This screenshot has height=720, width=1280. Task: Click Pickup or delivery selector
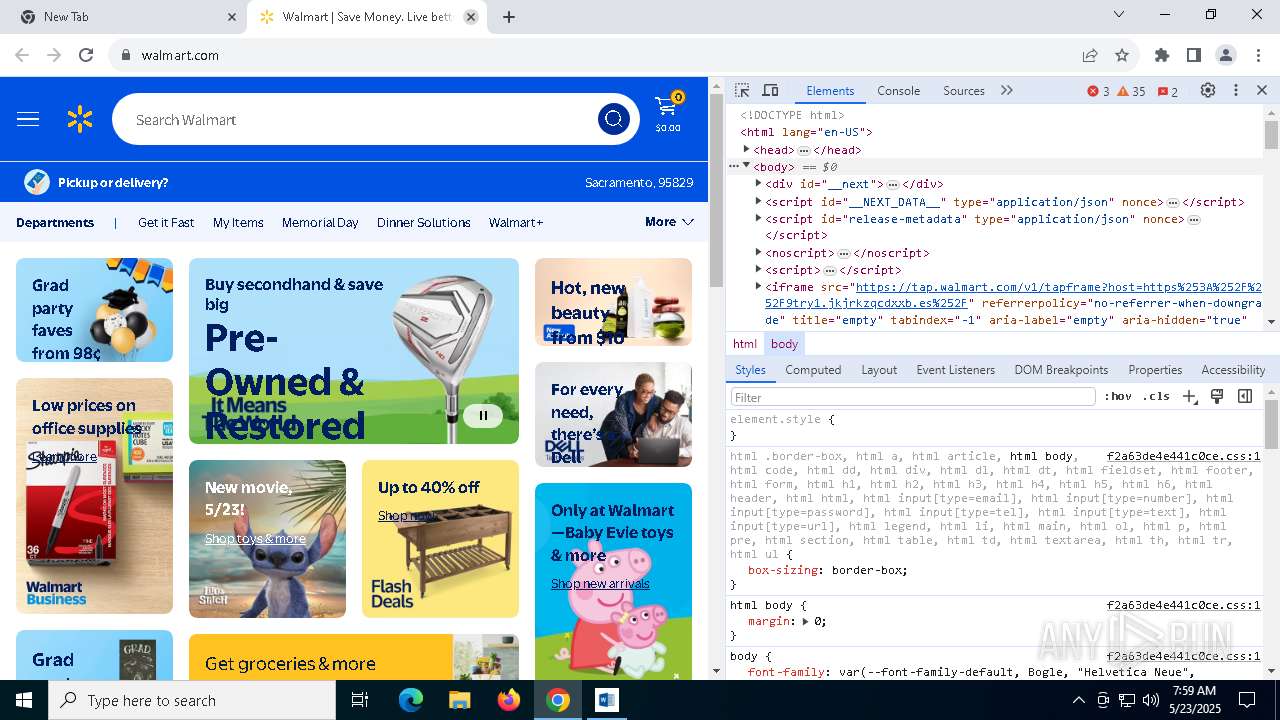pyautogui.click(x=97, y=182)
